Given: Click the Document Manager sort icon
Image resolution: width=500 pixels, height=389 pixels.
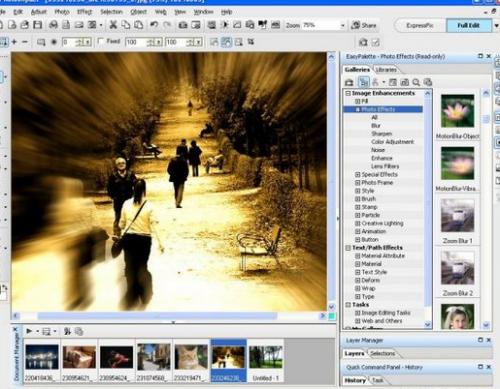Looking at the screenshot, I should click(x=67, y=331).
